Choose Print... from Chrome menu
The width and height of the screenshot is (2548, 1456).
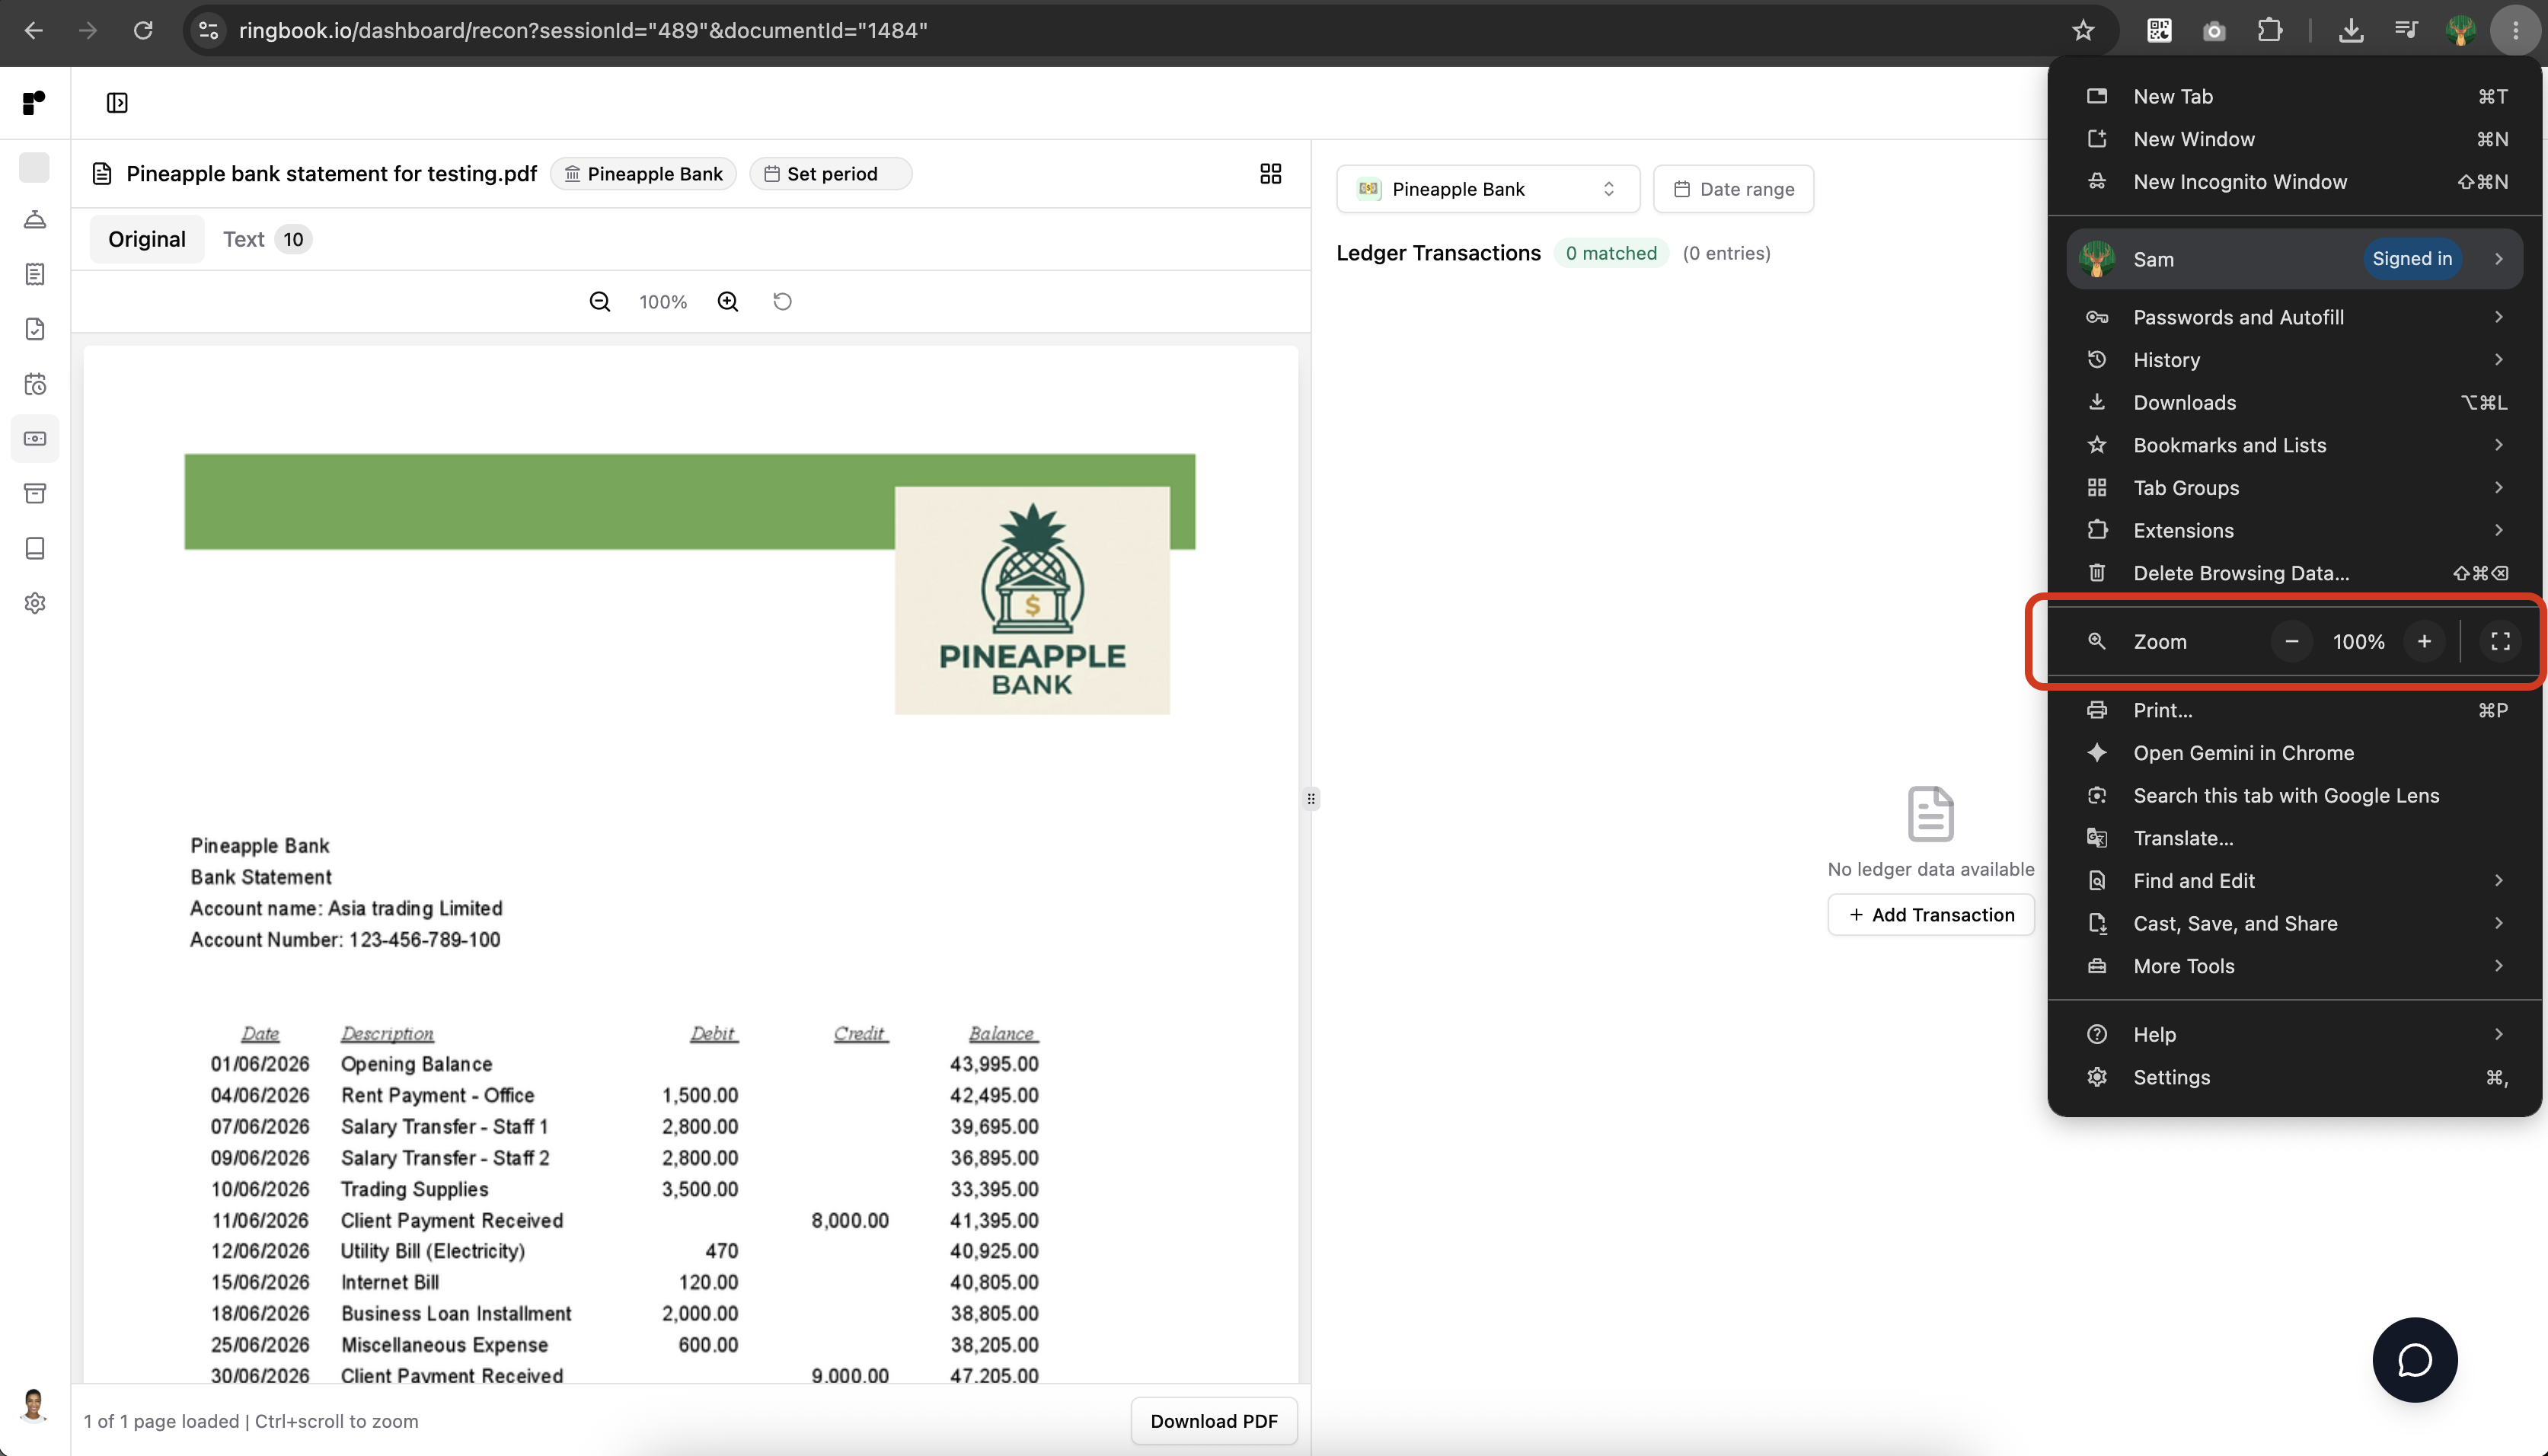point(2294,710)
